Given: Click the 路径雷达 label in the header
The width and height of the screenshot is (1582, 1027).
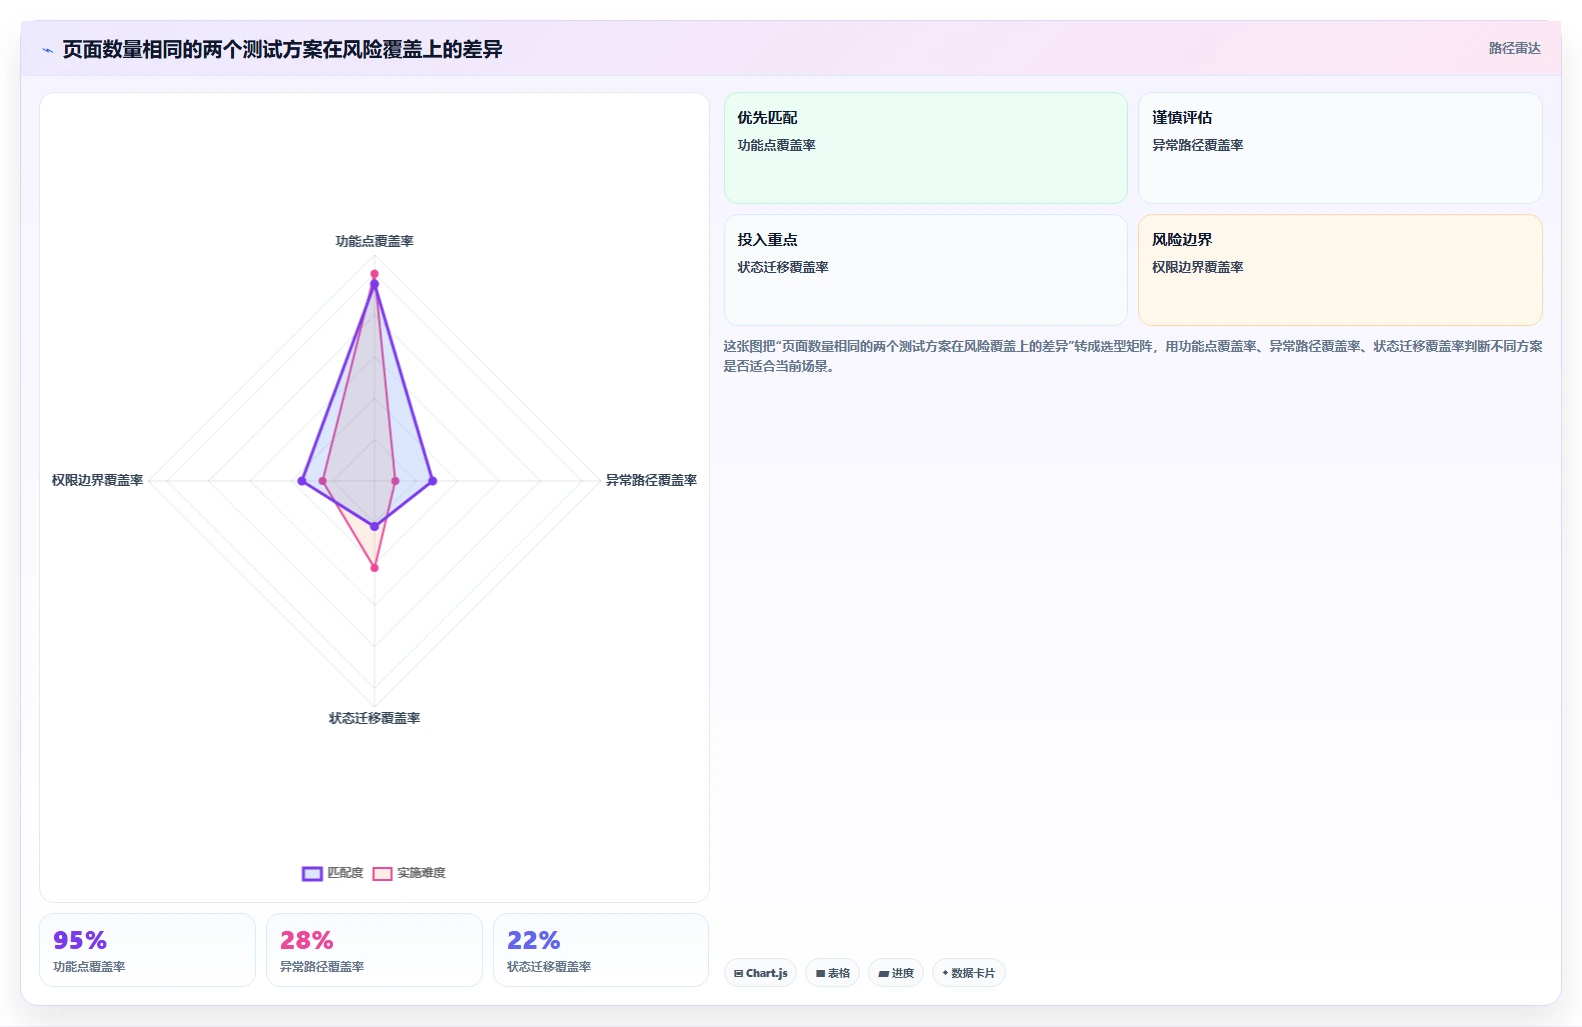Looking at the screenshot, I should tap(1514, 48).
